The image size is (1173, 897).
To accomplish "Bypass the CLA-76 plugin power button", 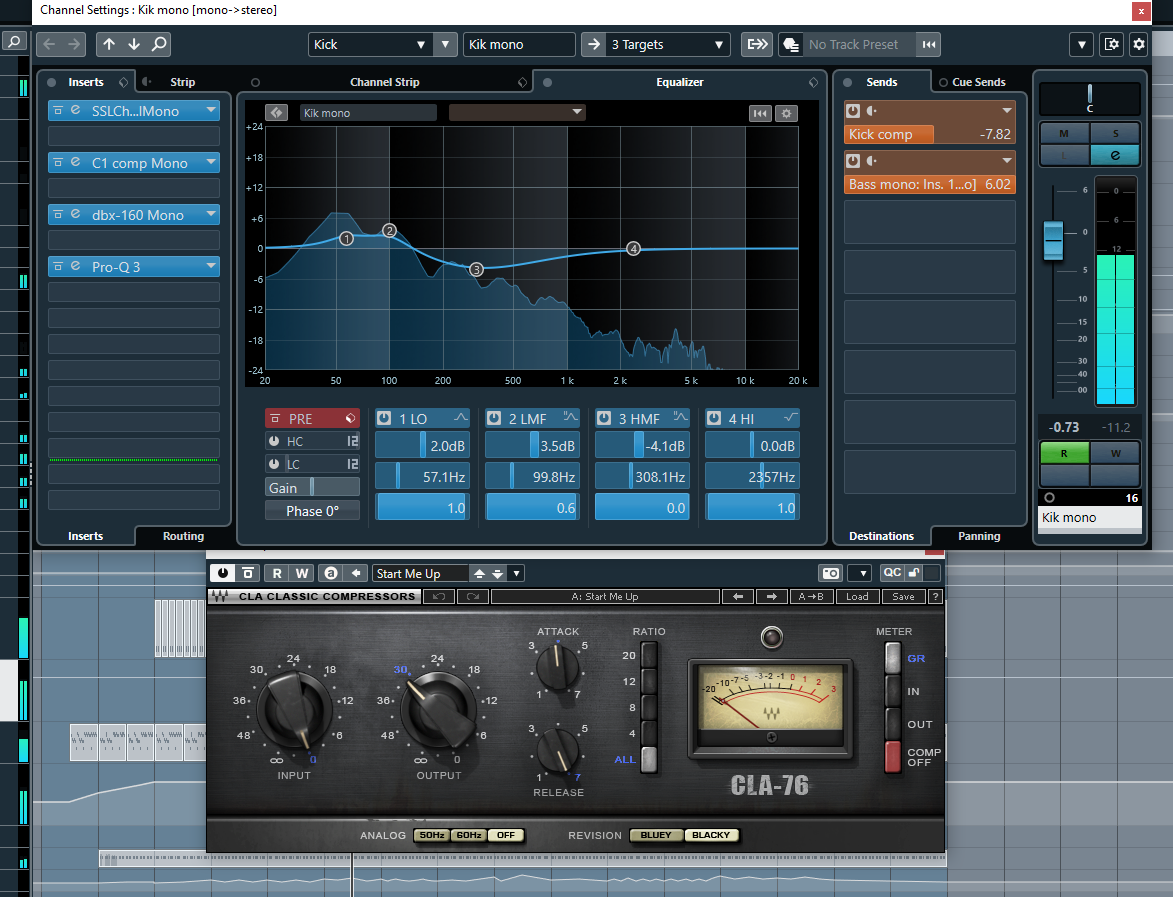I will [x=223, y=573].
